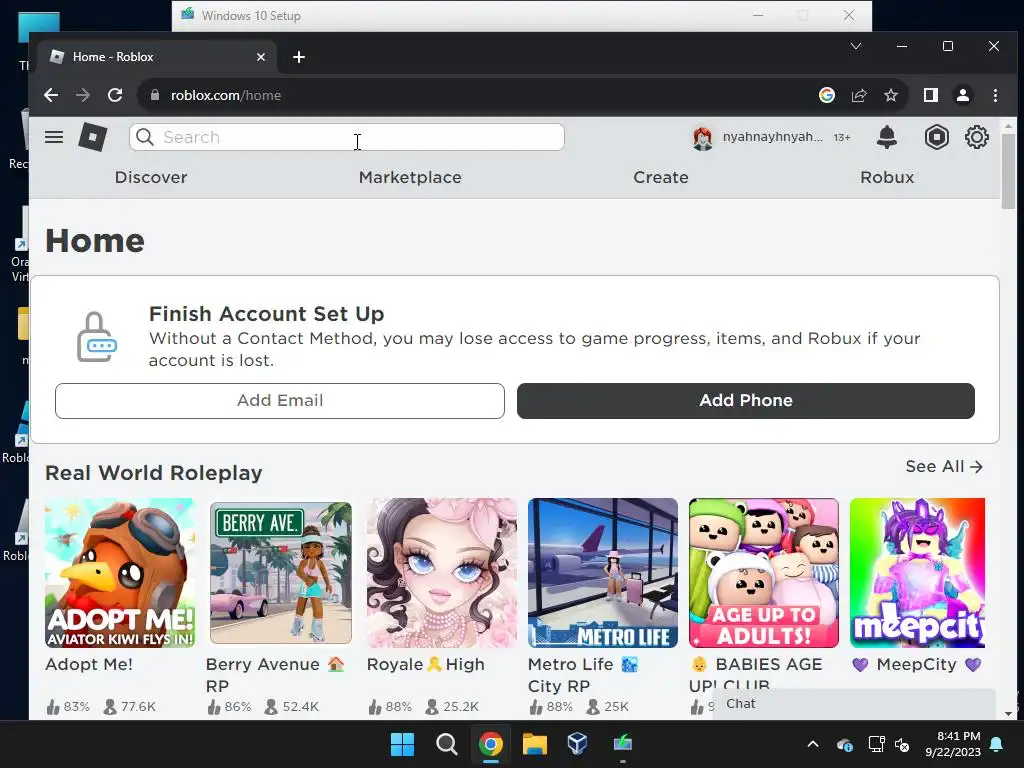Open the Metro Life City RP thumbnail
The image size is (1024, 768).
[x=603, y=573]
